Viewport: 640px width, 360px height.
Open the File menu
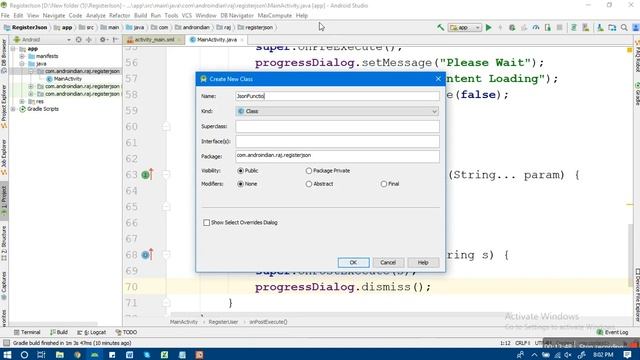5,16
